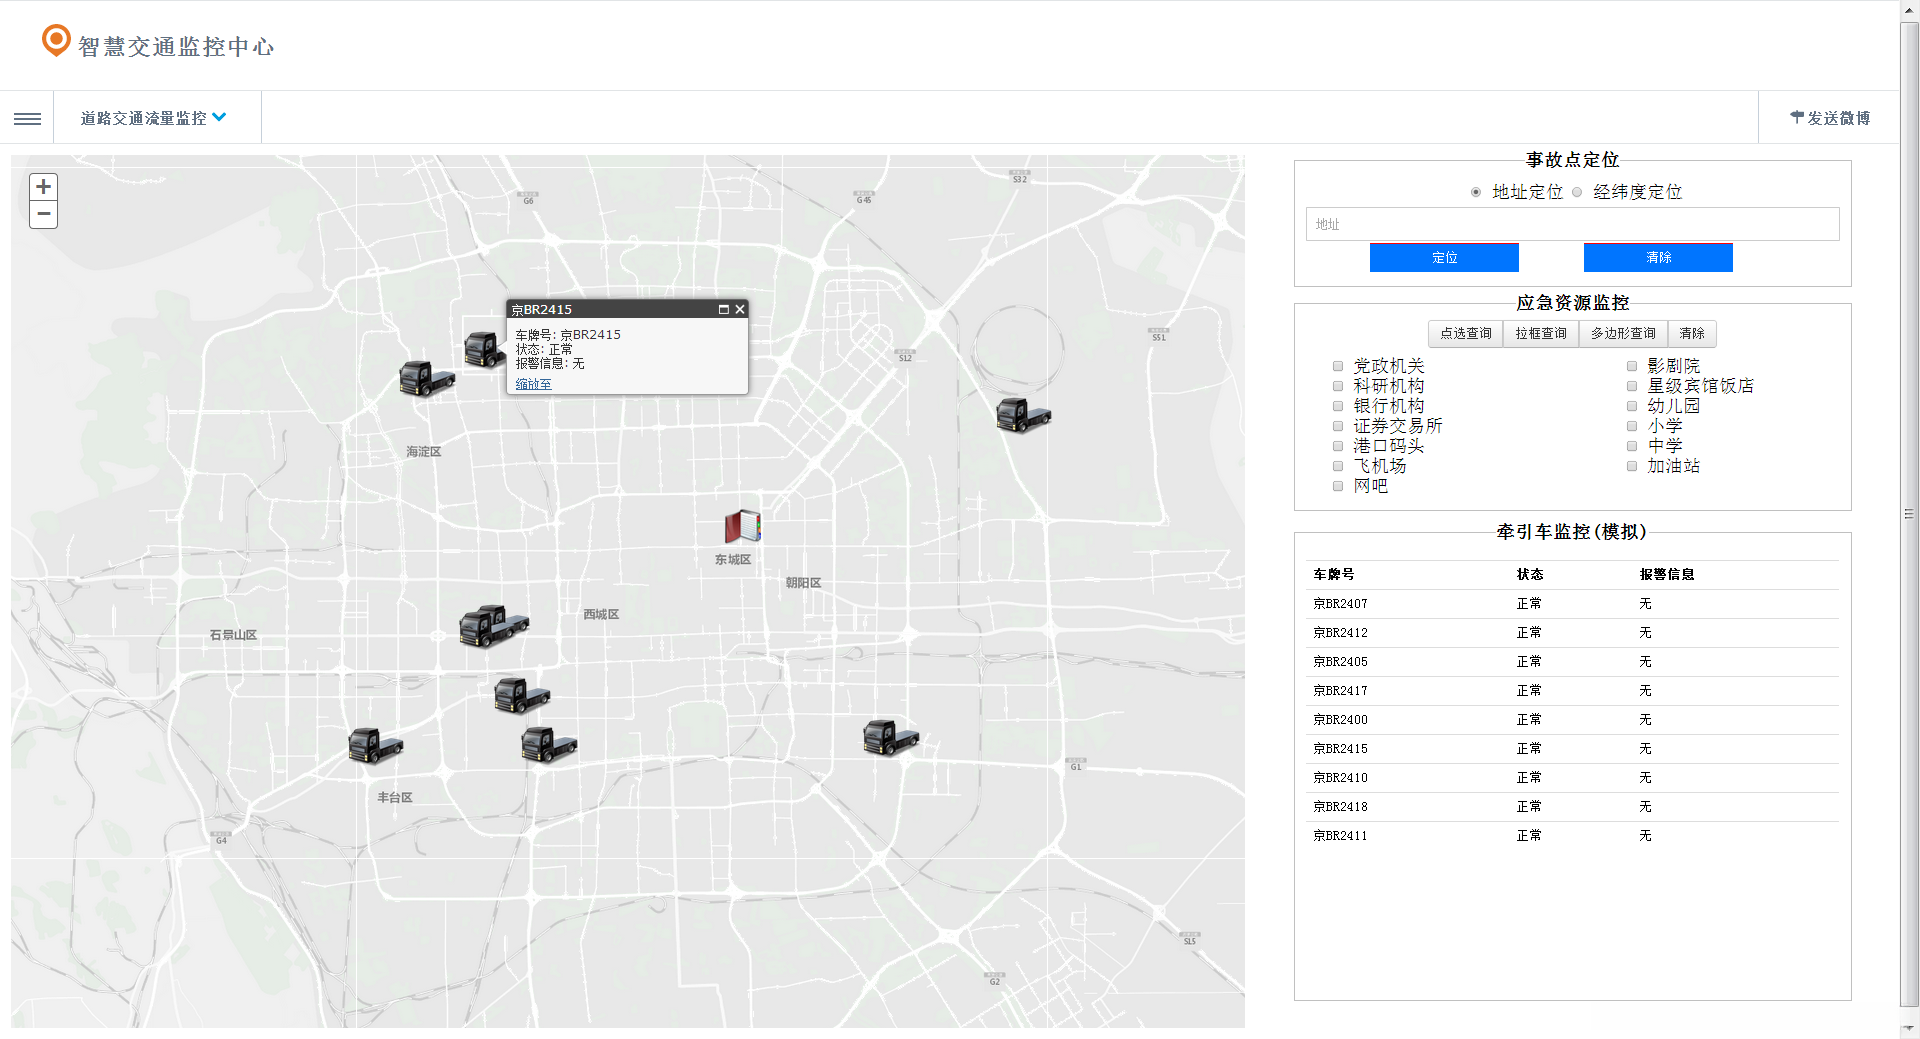Click the truck cluster left of 西城区
Viewport: 1920px width, 1039px height.
[x=493, y=626]
